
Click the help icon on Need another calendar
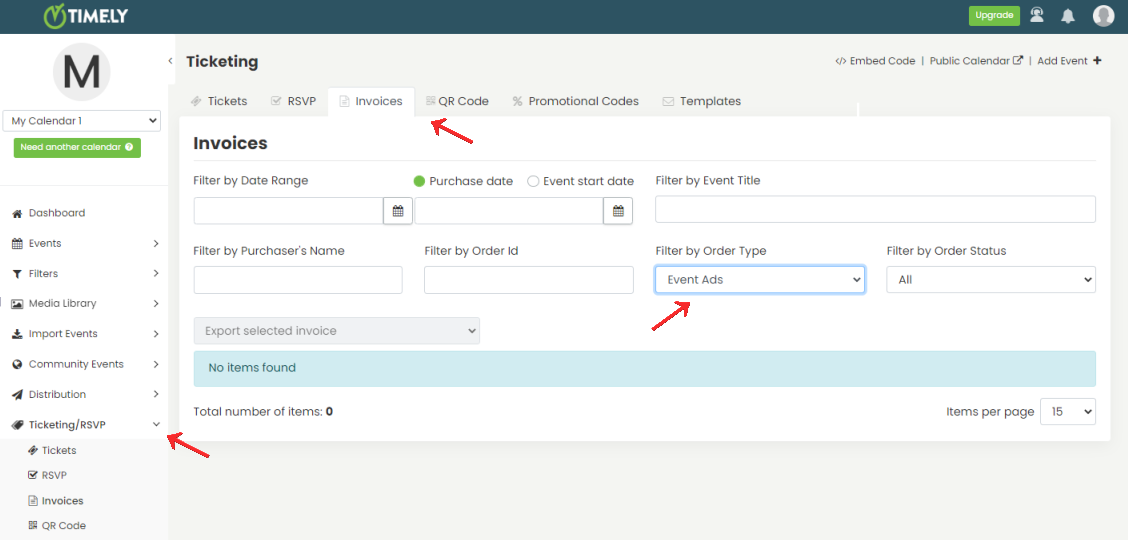(129, 147)
